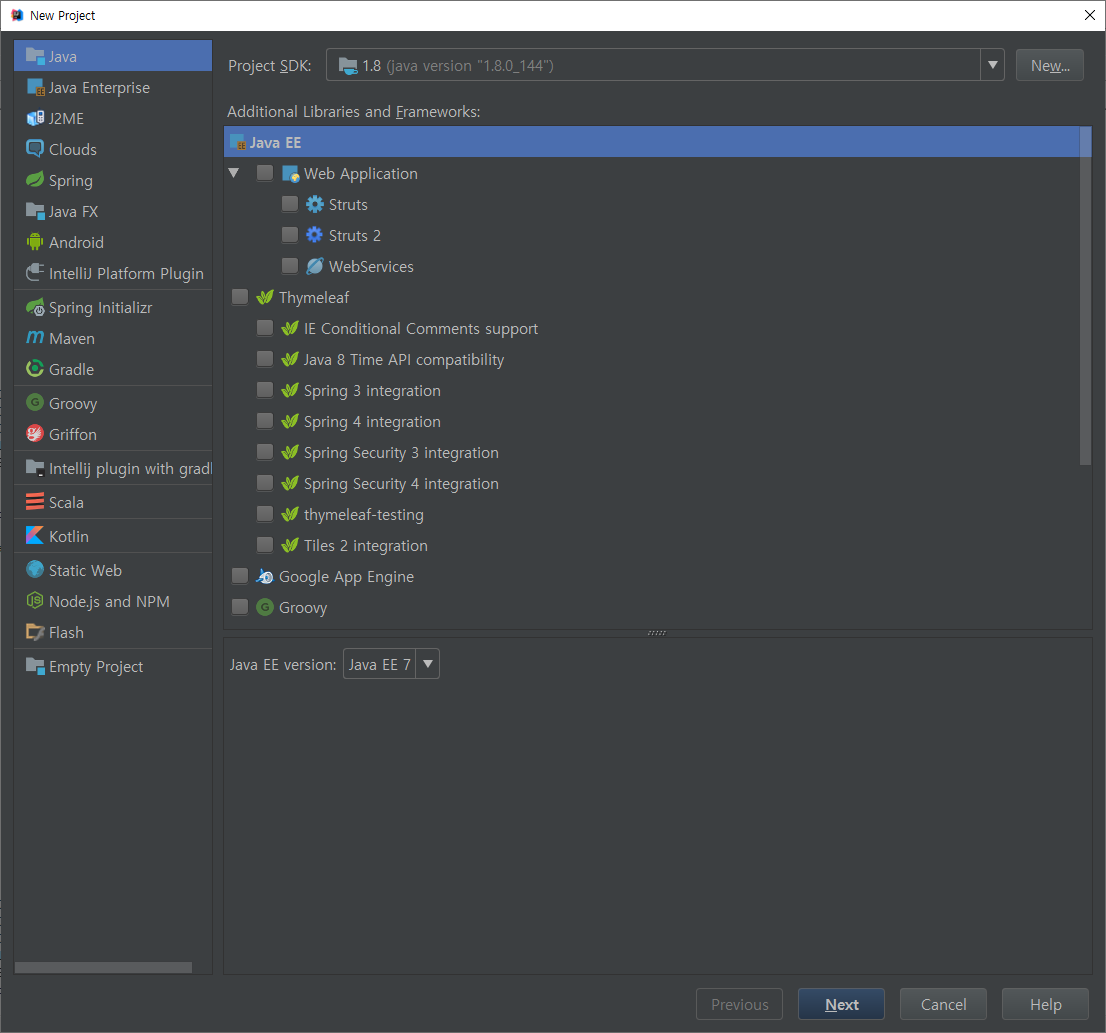Enable Java 8 Time API compatibility checkbox

[265, 359]
